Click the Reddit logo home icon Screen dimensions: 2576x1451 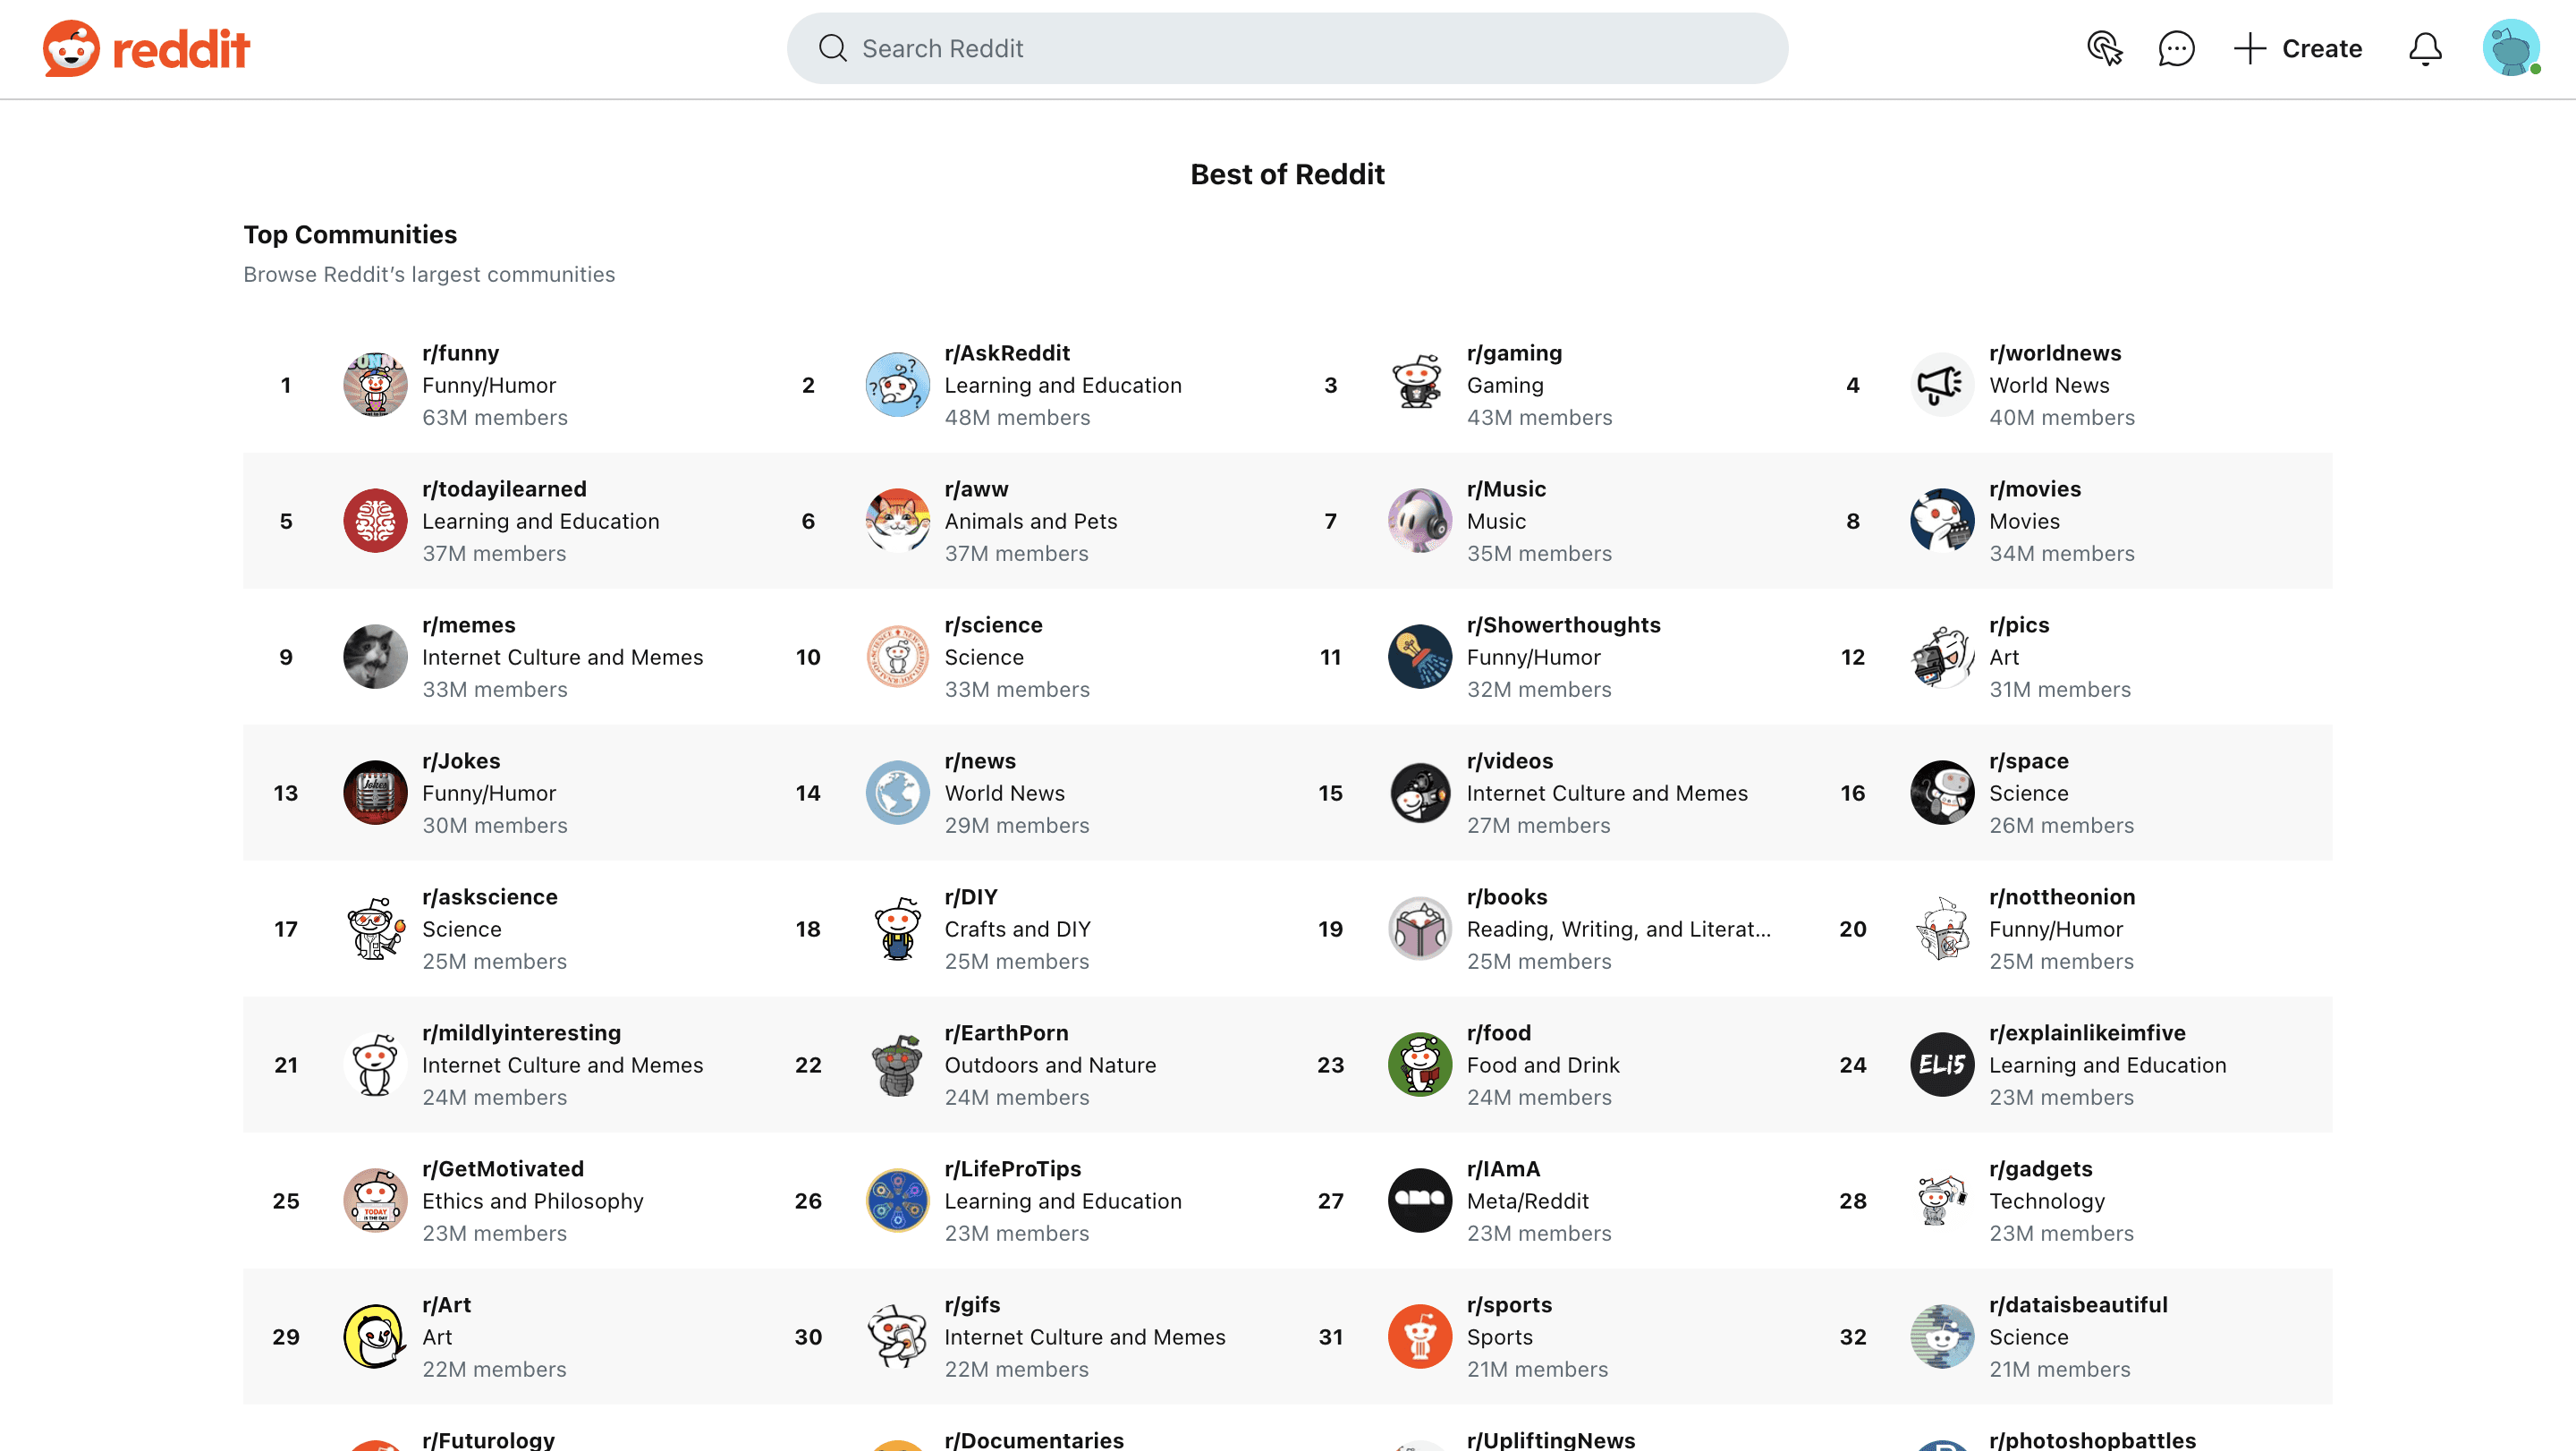[x=145, y=48]
